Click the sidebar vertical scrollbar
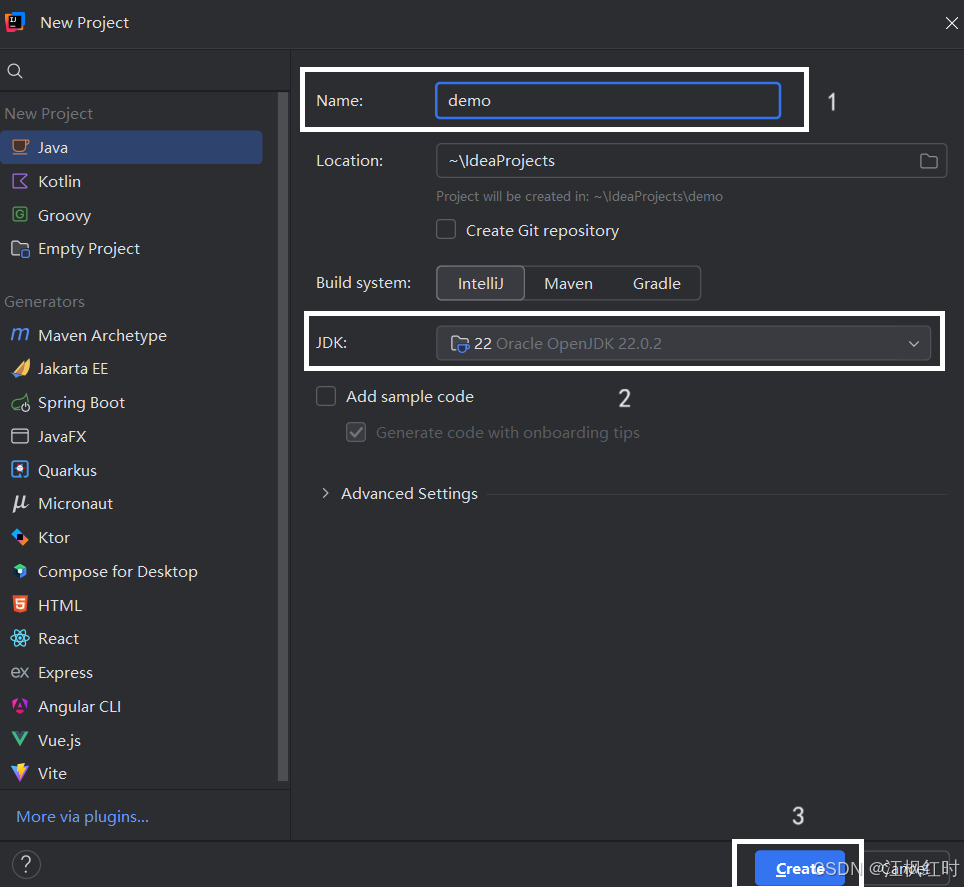Viewport: 964px width, 887px height. (x=283, y=436)
